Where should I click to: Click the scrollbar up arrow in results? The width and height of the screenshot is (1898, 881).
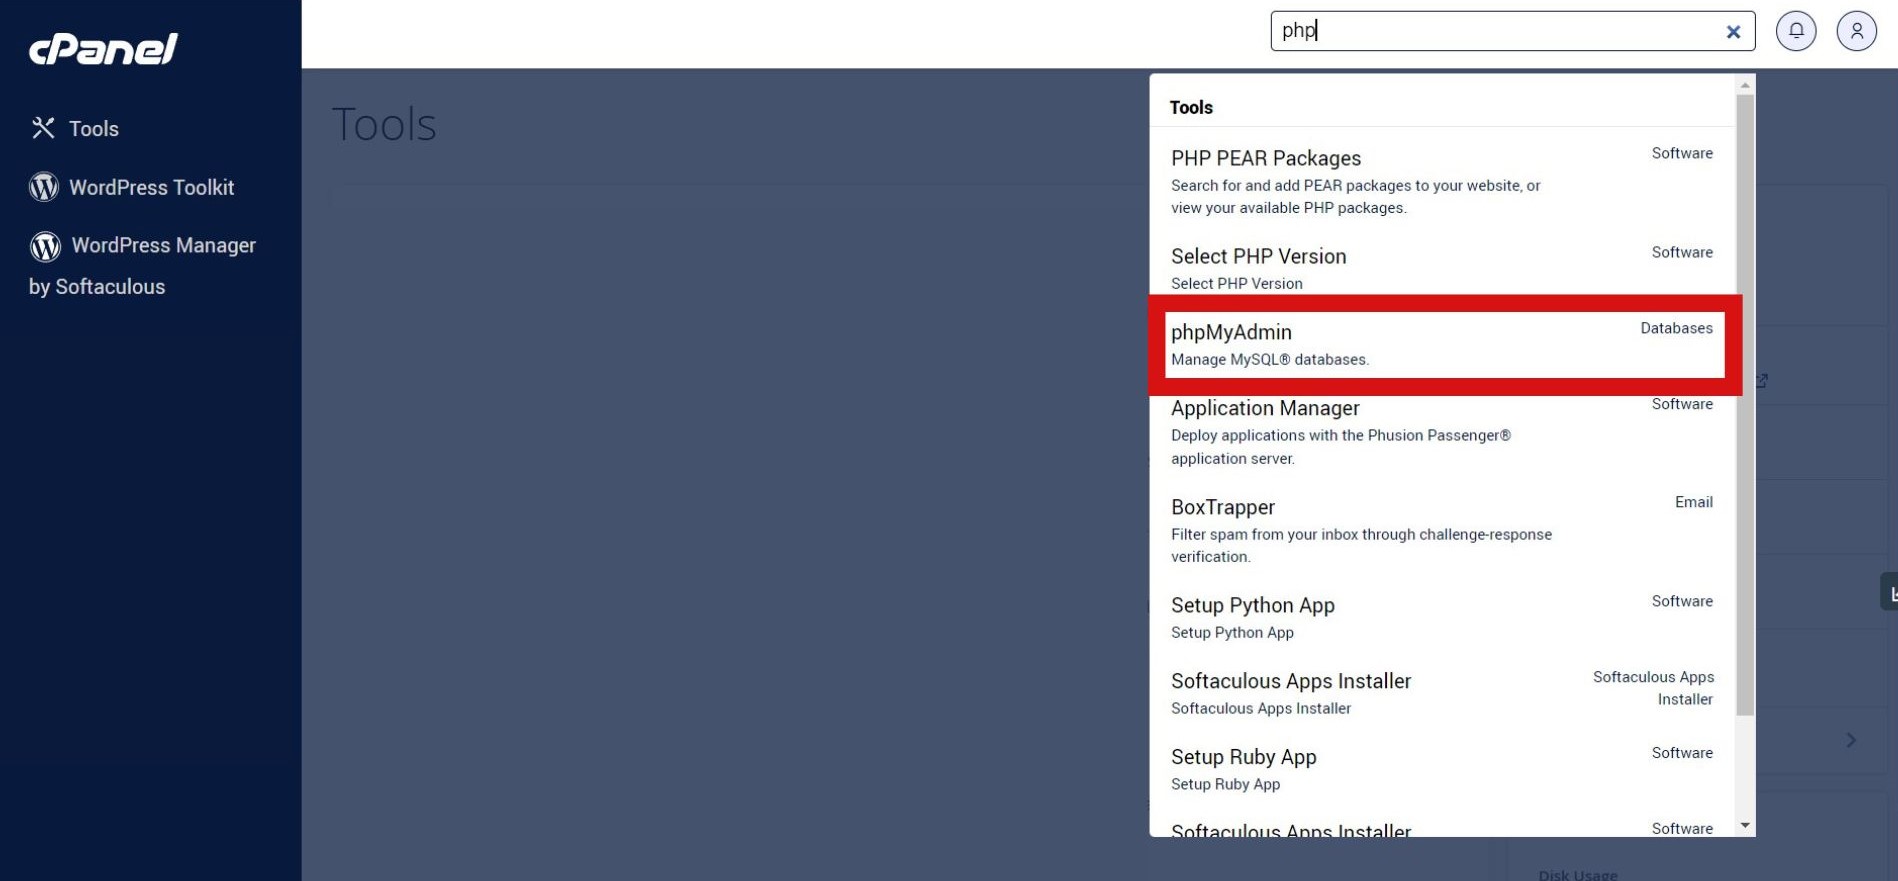click(x=1745, y=85)
